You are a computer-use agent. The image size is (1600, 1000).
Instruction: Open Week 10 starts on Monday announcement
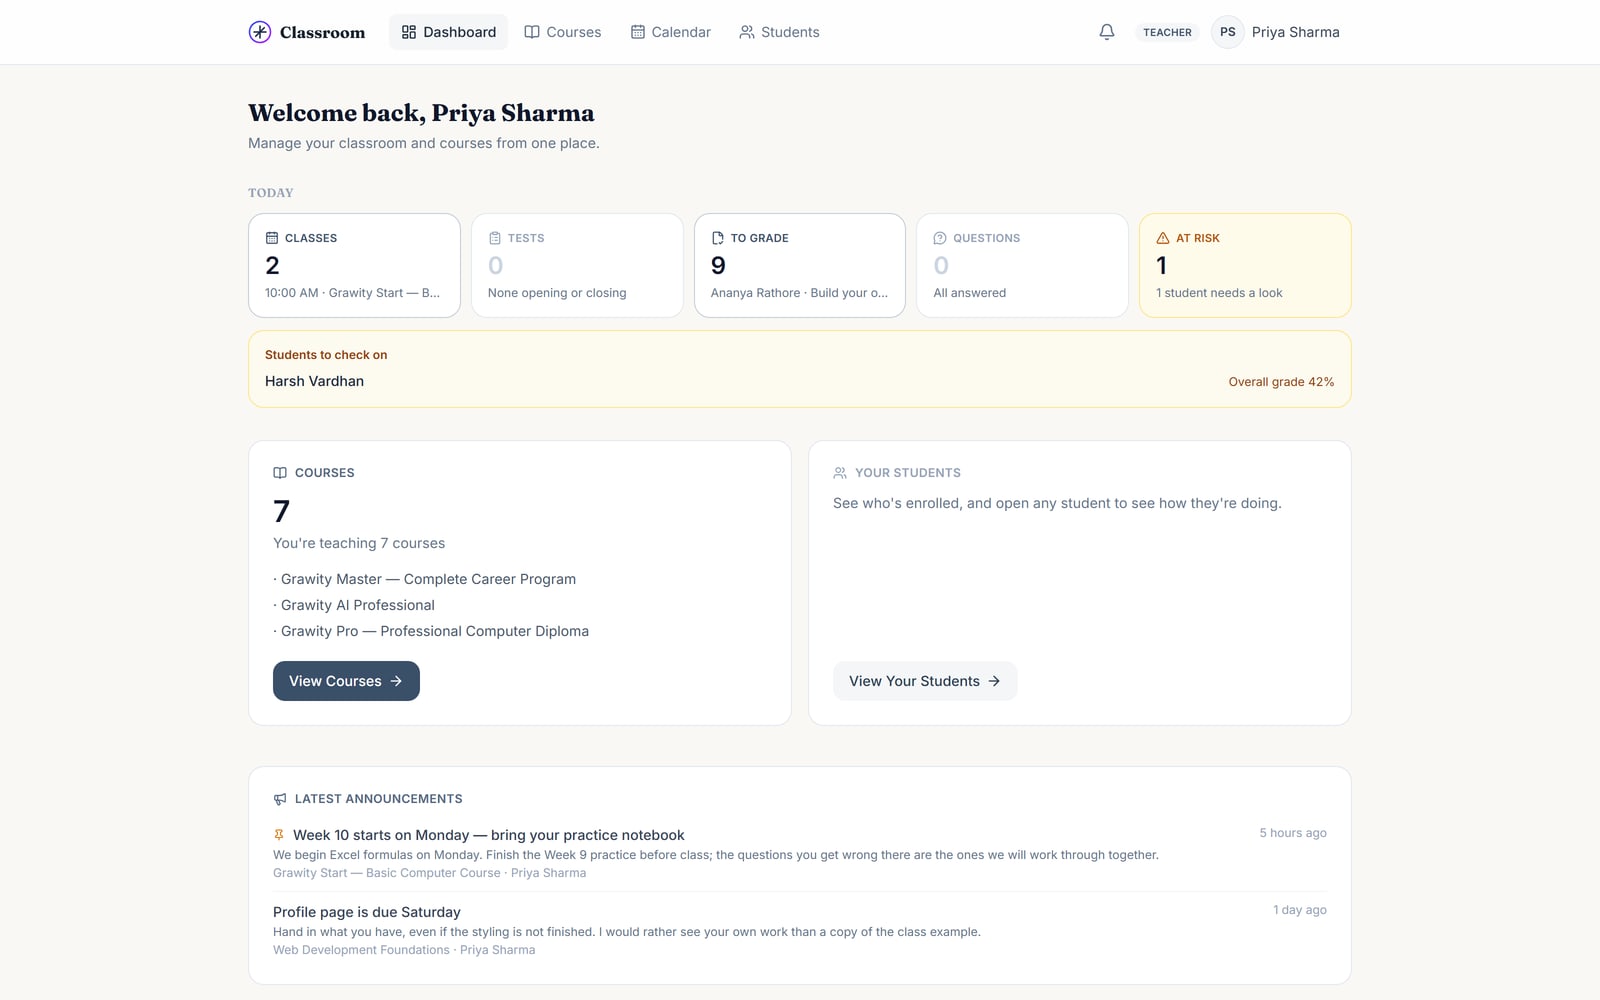click(x=489, y=835)
